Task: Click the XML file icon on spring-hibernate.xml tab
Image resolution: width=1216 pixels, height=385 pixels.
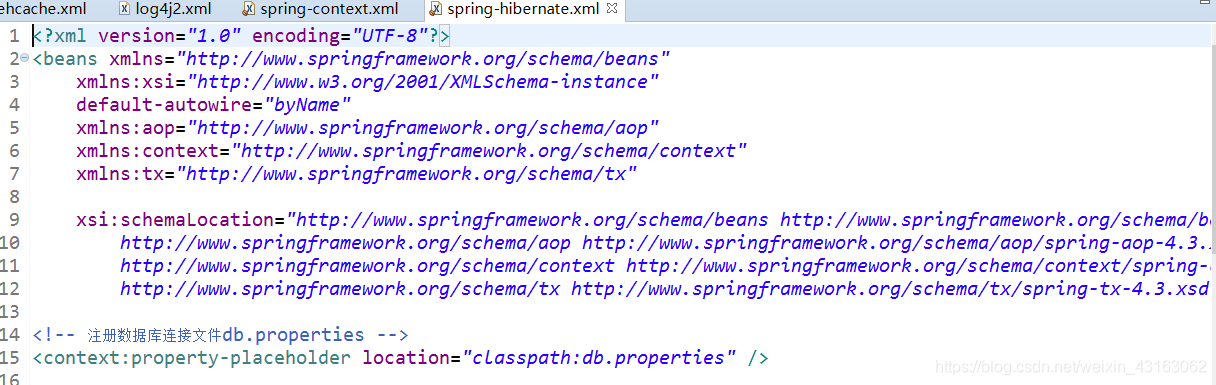Action: [437, 9]
